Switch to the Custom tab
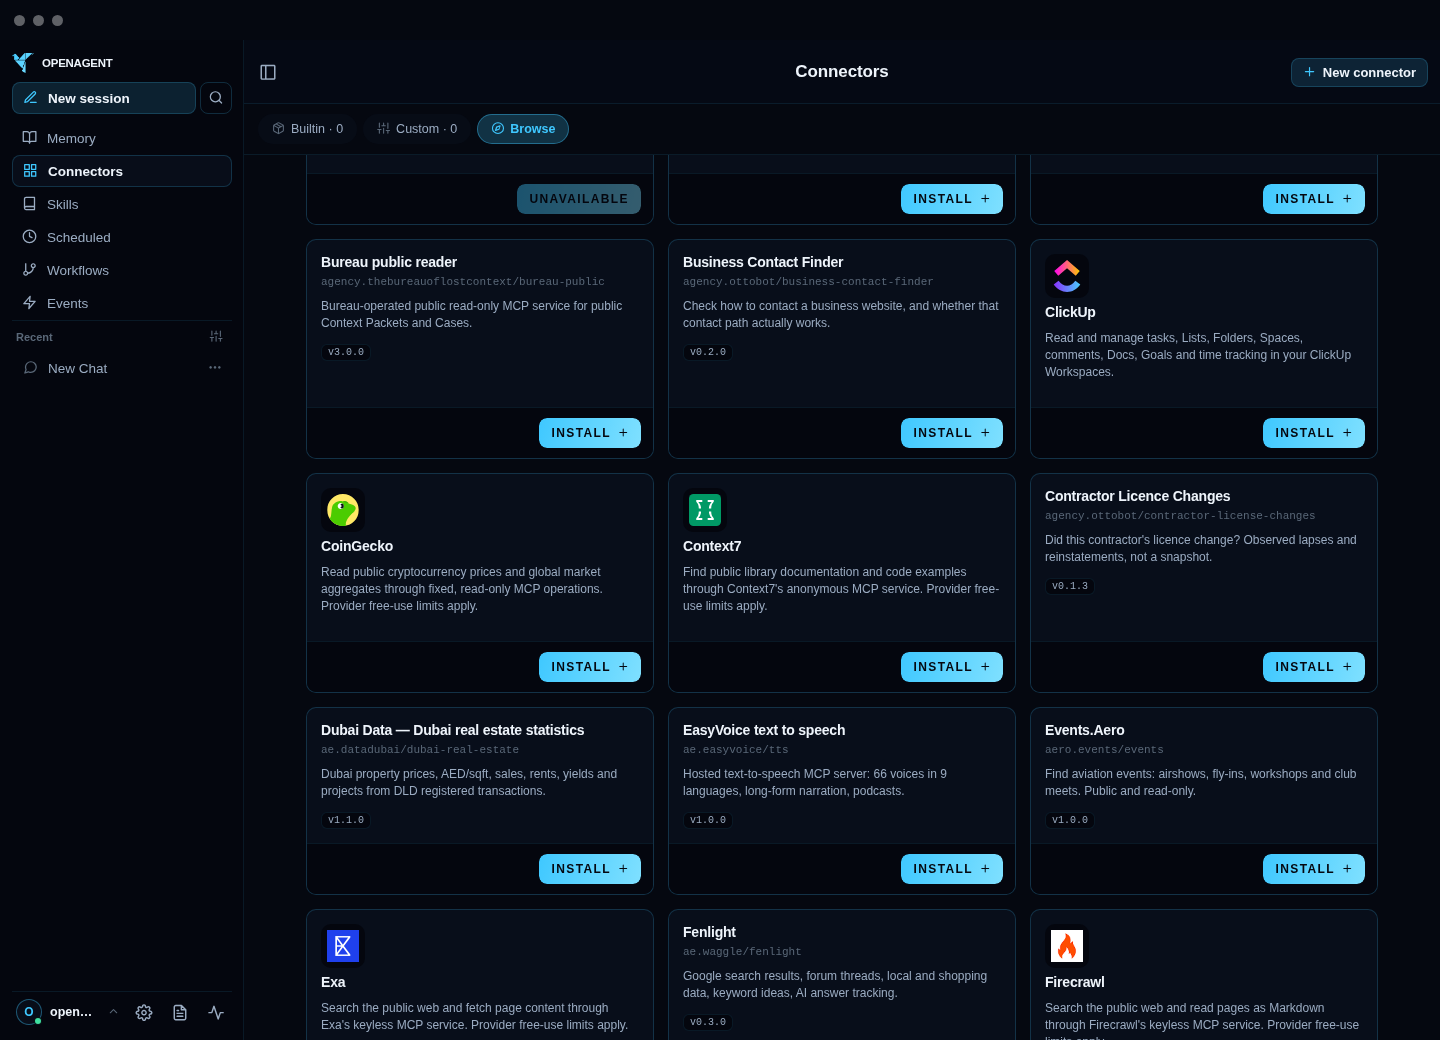Image resolution: width=1440 pixels, height=1040 pixels. tap(417, 129)
